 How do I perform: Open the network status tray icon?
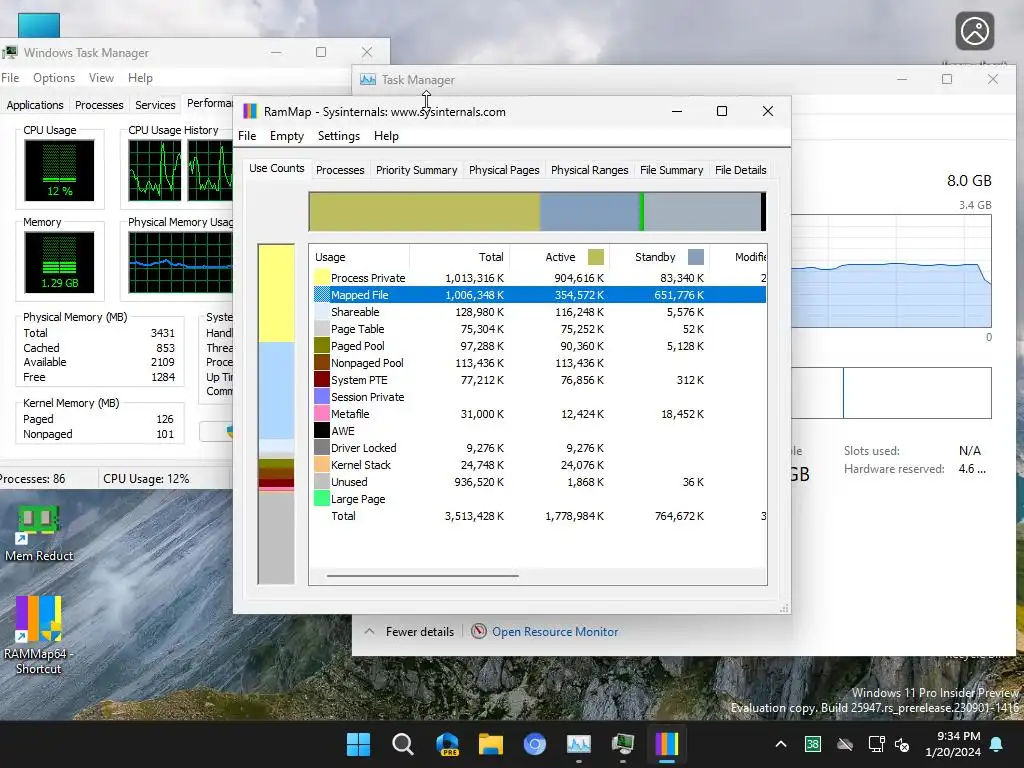[x=876, y=744]
